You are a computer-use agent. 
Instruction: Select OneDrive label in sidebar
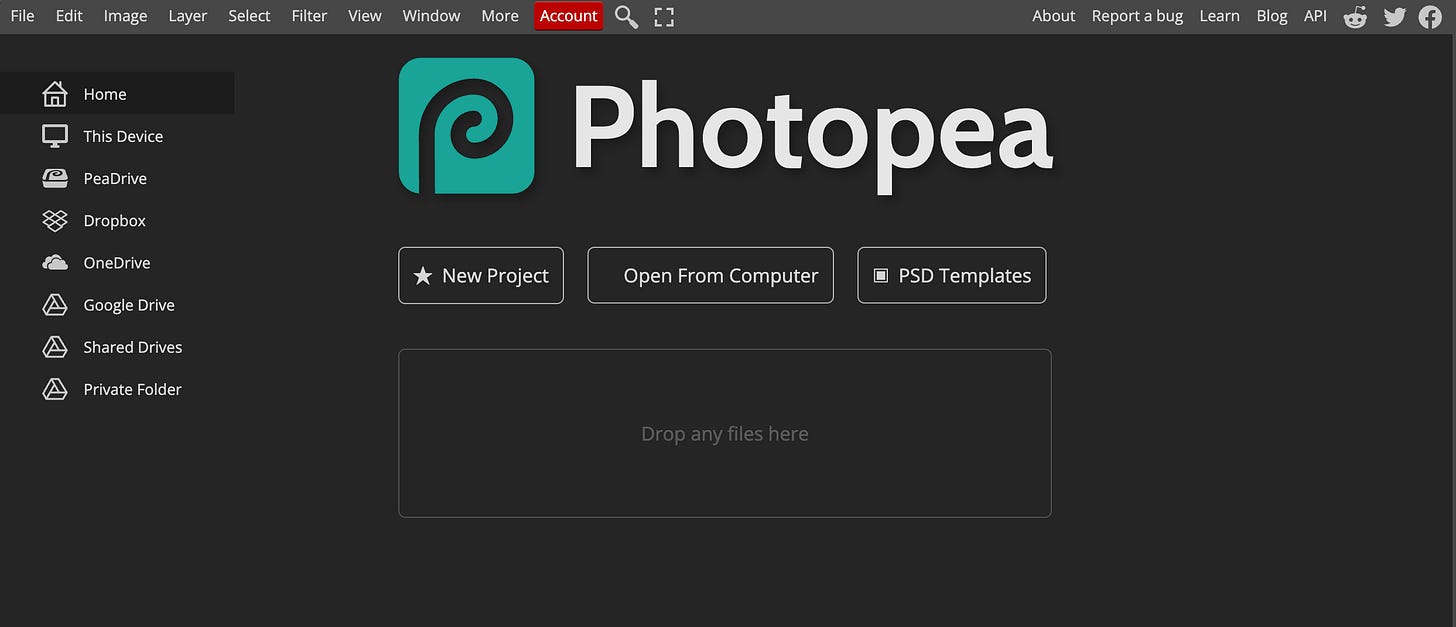coord(117,263)
